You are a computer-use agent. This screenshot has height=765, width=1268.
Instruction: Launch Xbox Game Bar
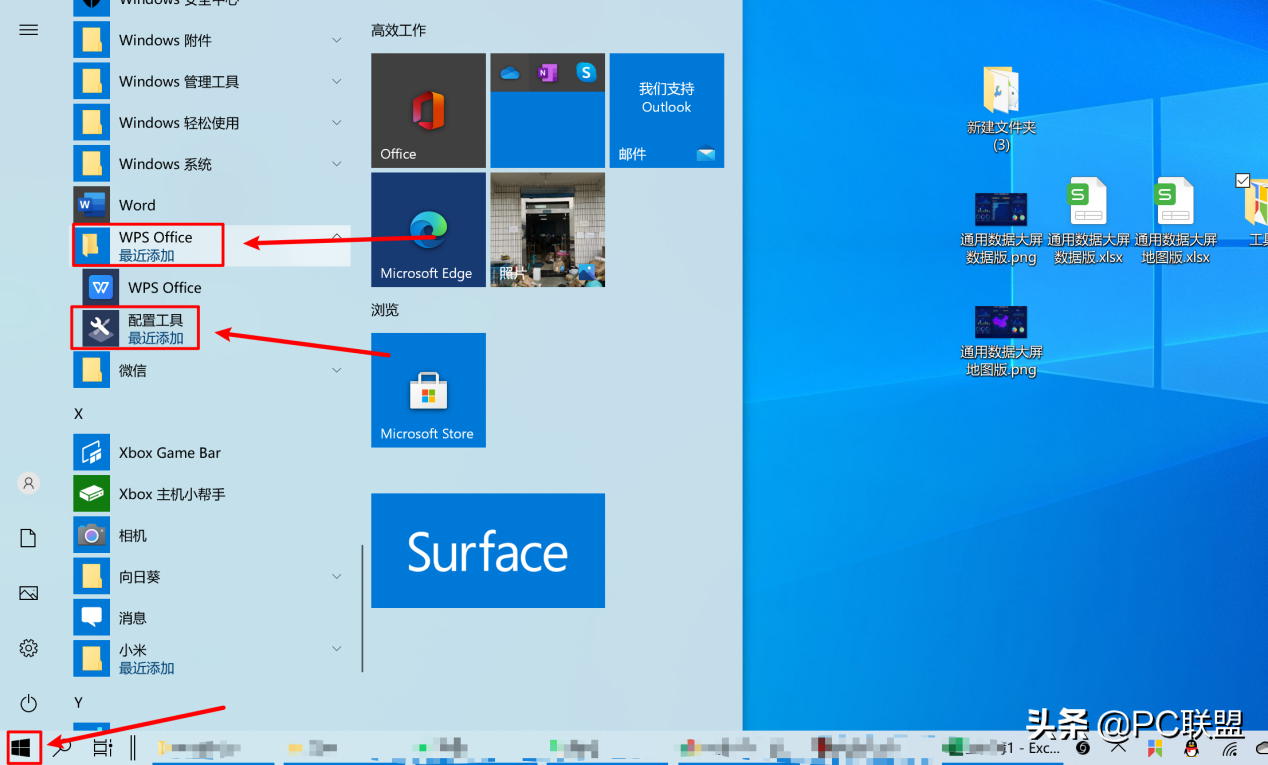212,452
